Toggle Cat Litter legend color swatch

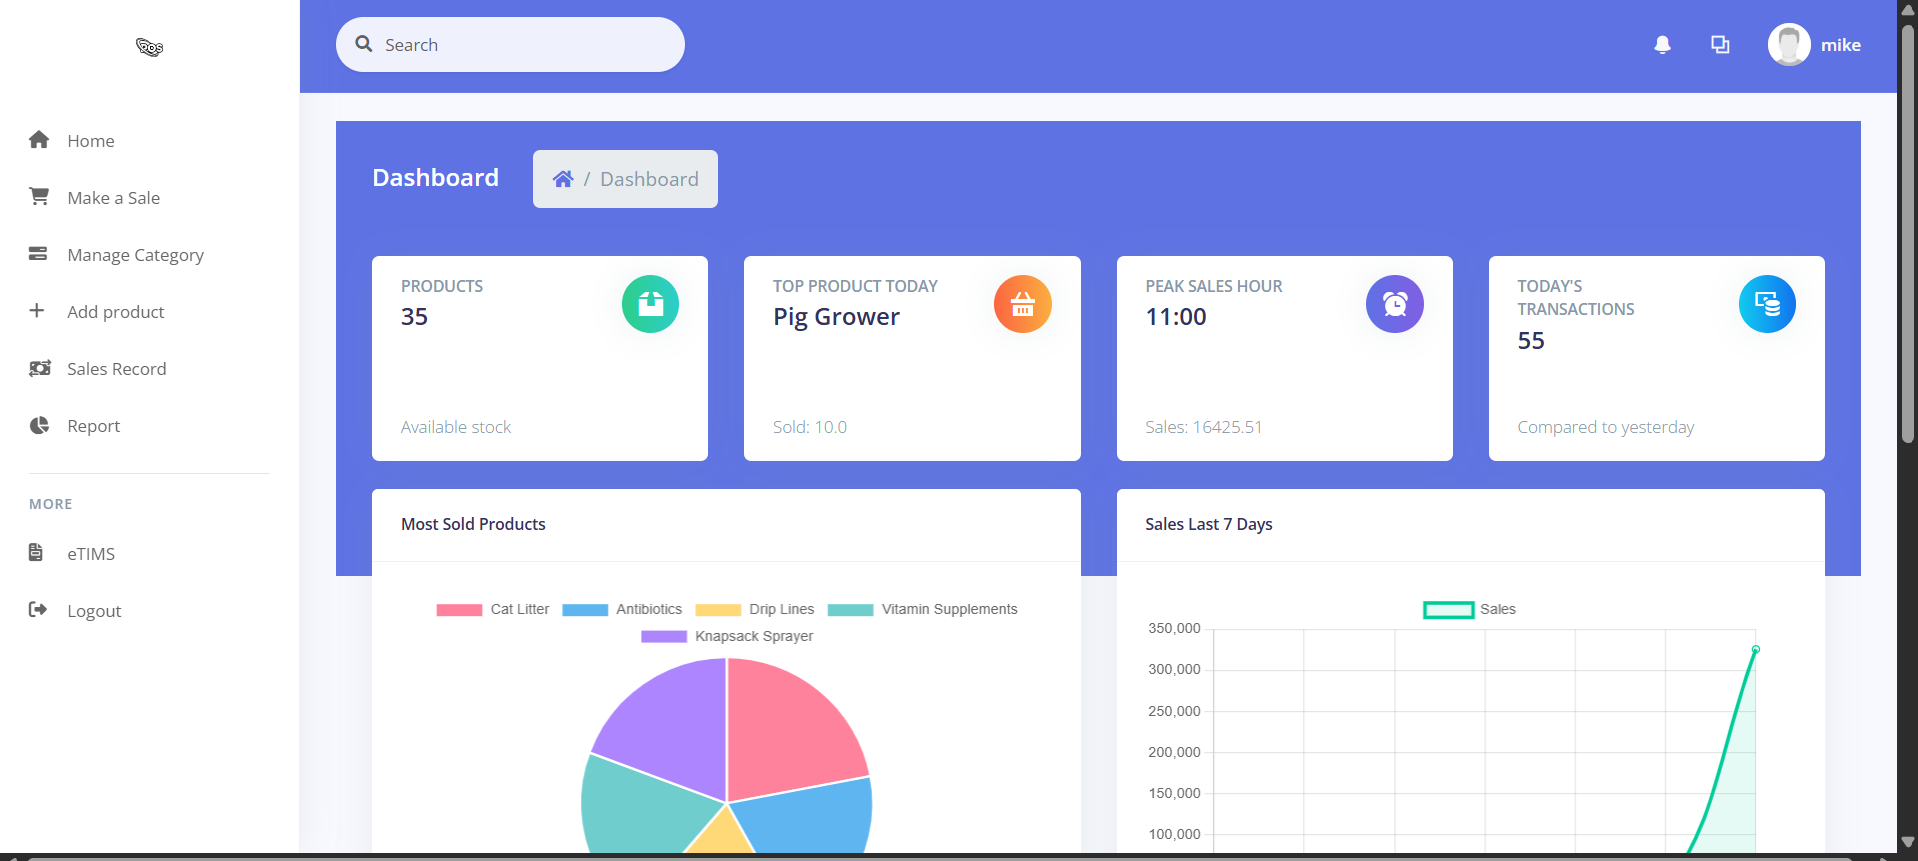click(x=459, y=610)
